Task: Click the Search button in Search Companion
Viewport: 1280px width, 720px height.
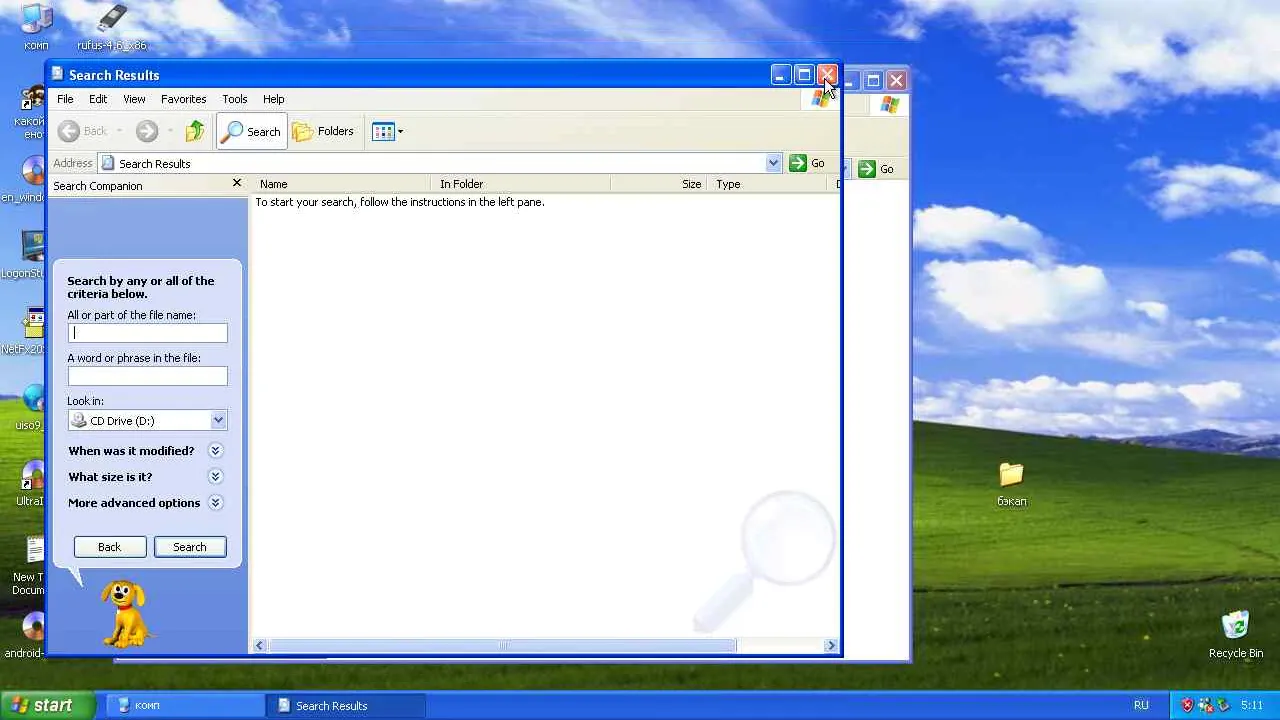Action: coord(190,547)
